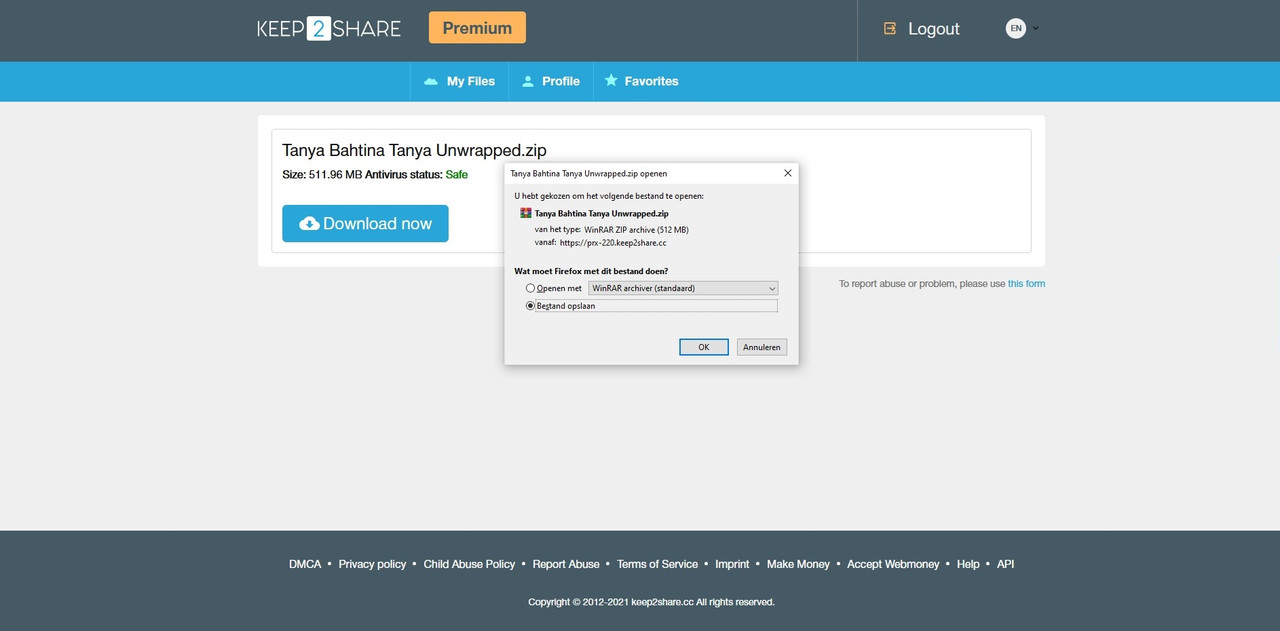Click the copyright text in the footer
1280x631 pixels.
point(651,602)
